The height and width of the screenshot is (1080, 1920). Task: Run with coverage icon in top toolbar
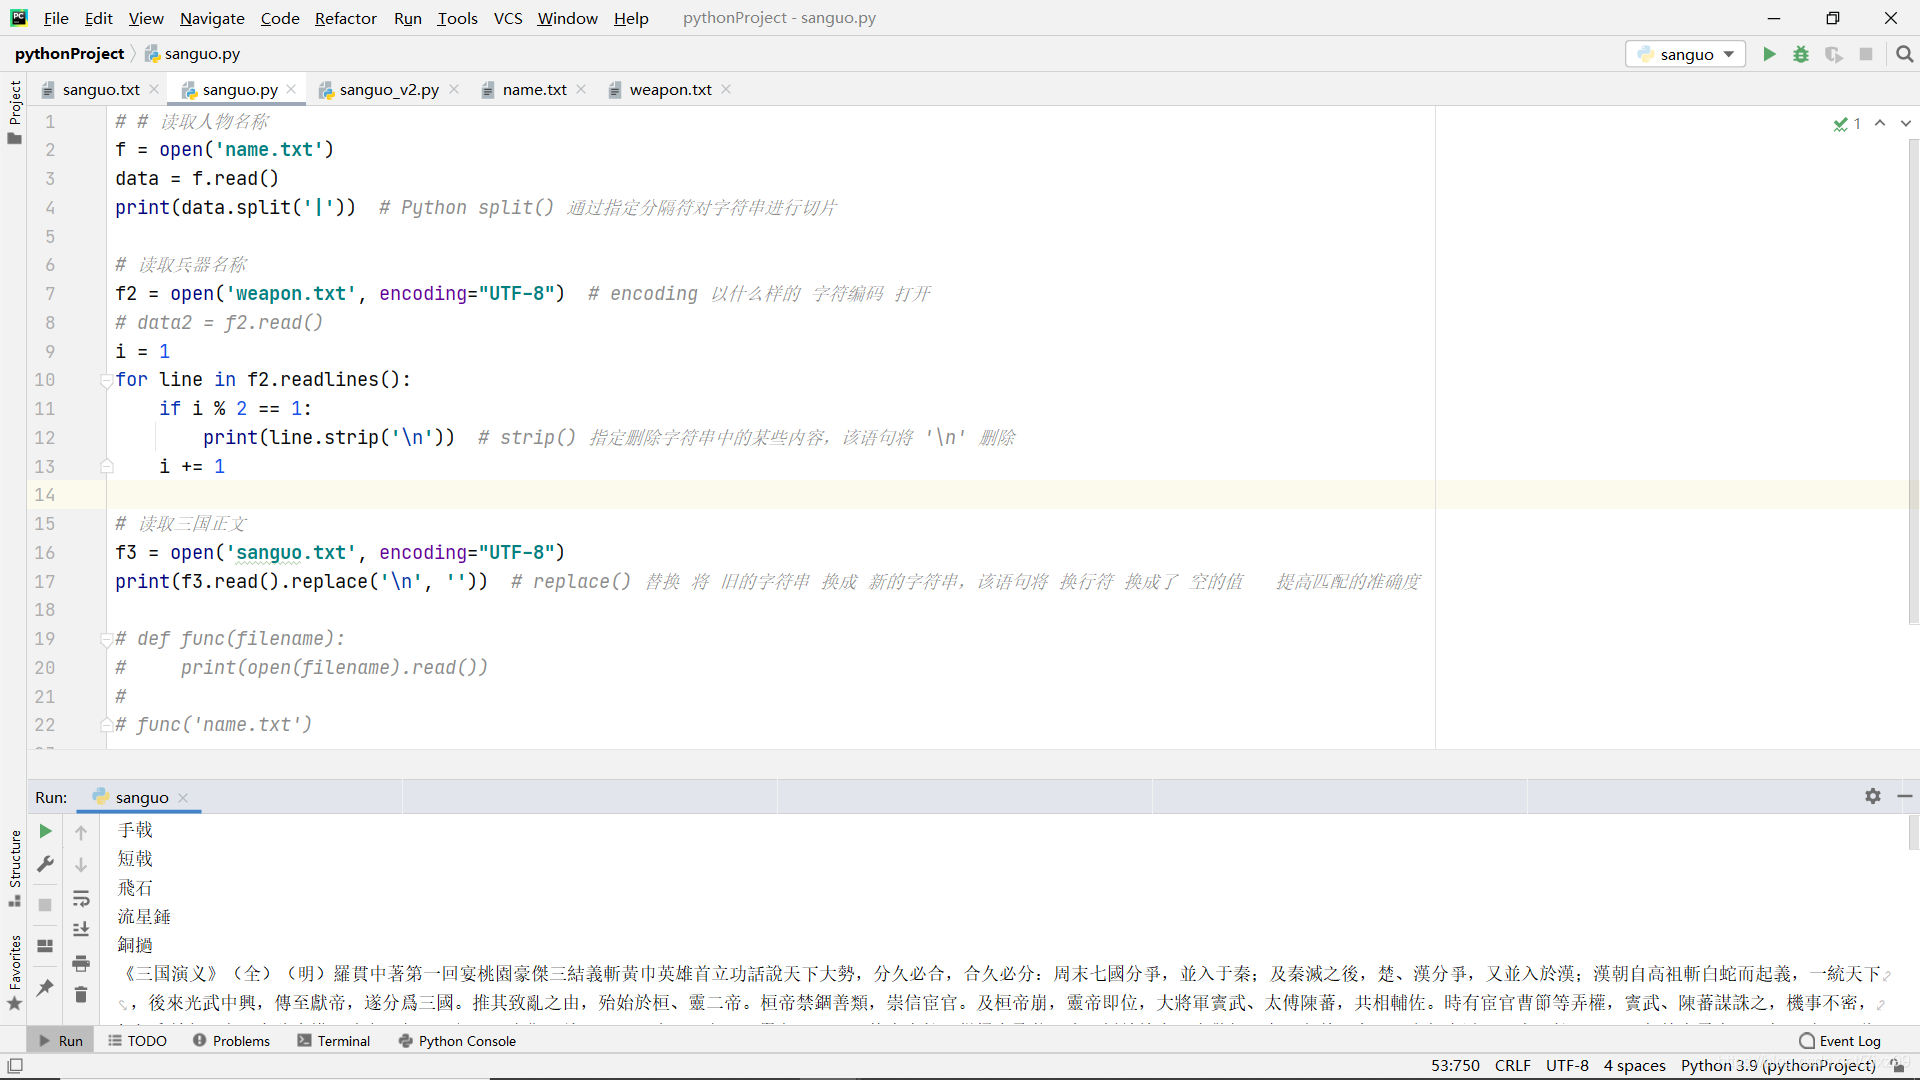[1833, 54]
